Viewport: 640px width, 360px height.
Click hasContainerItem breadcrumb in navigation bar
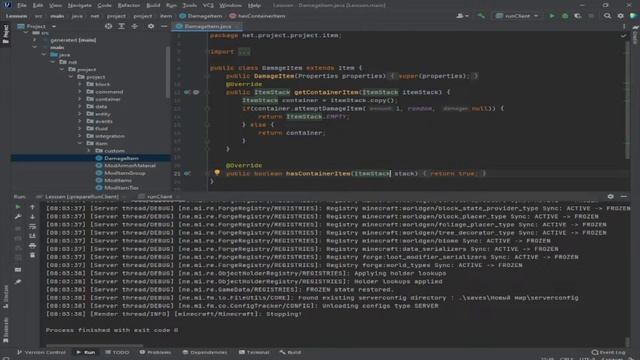(257, 16)
